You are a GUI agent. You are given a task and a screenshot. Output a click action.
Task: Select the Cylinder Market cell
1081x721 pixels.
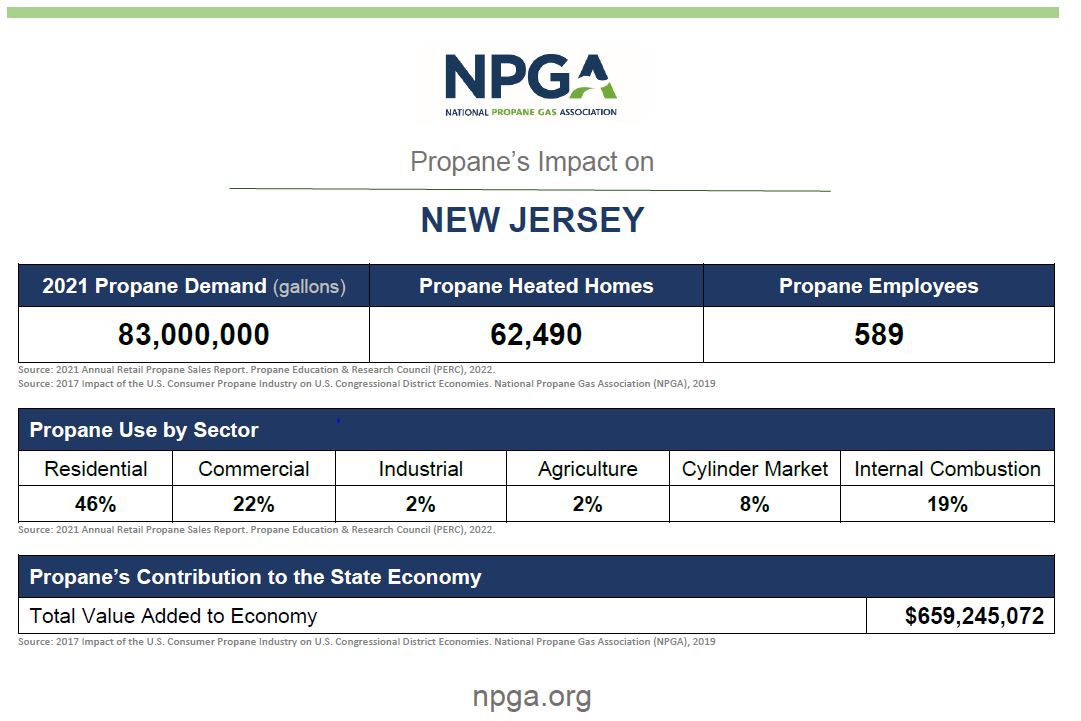pyautogui.click(x=755, y=469)
